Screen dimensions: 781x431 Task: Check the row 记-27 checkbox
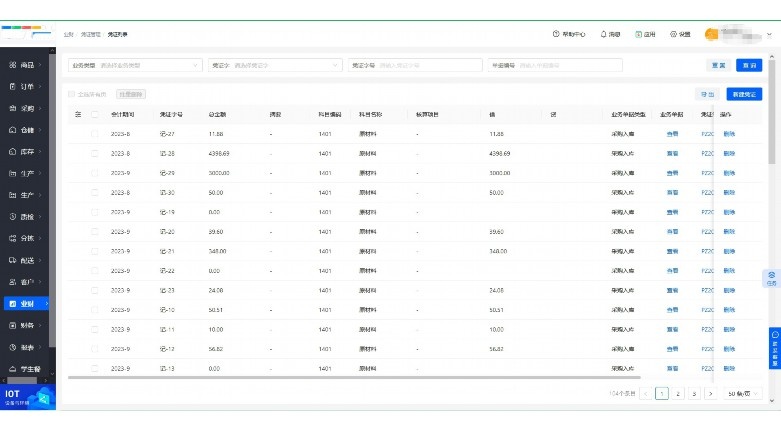point(95,134)
